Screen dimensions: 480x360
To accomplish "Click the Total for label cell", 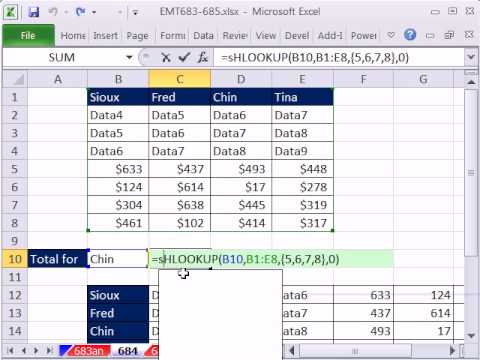I will click(x=57, y=259).
